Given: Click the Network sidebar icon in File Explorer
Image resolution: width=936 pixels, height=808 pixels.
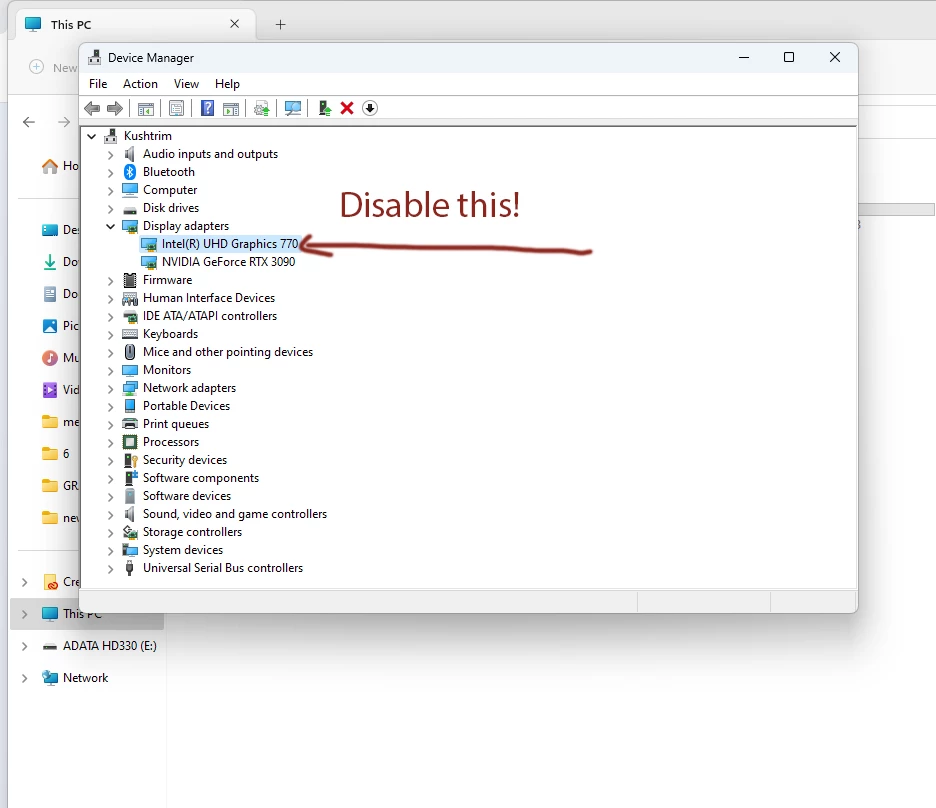Looking at the screenshot, I should click(50, 678).
